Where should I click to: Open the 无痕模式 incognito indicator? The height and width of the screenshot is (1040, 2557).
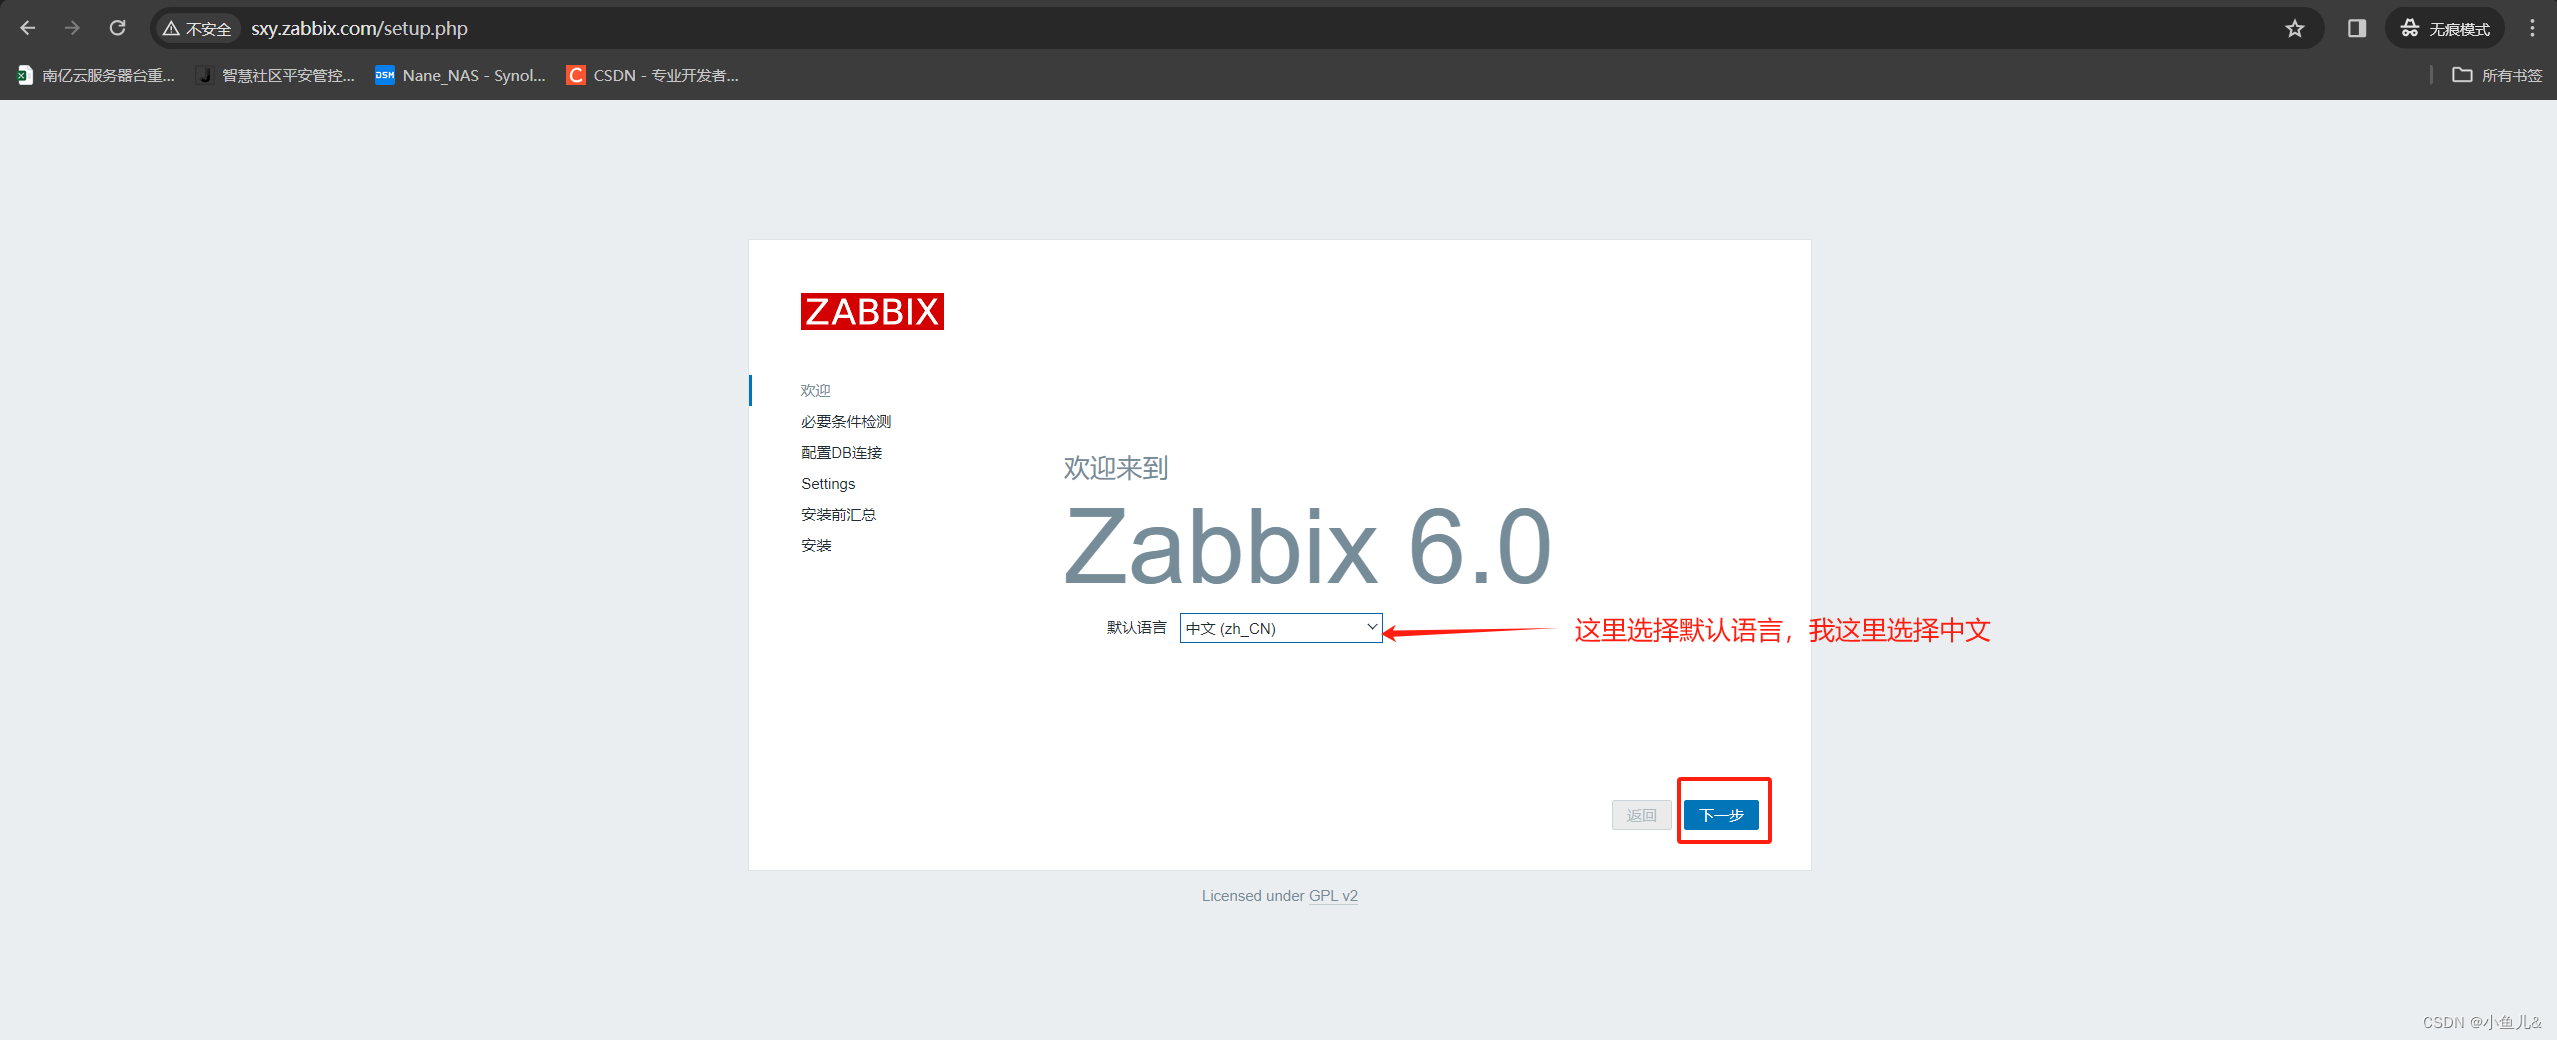[2445, 28]
